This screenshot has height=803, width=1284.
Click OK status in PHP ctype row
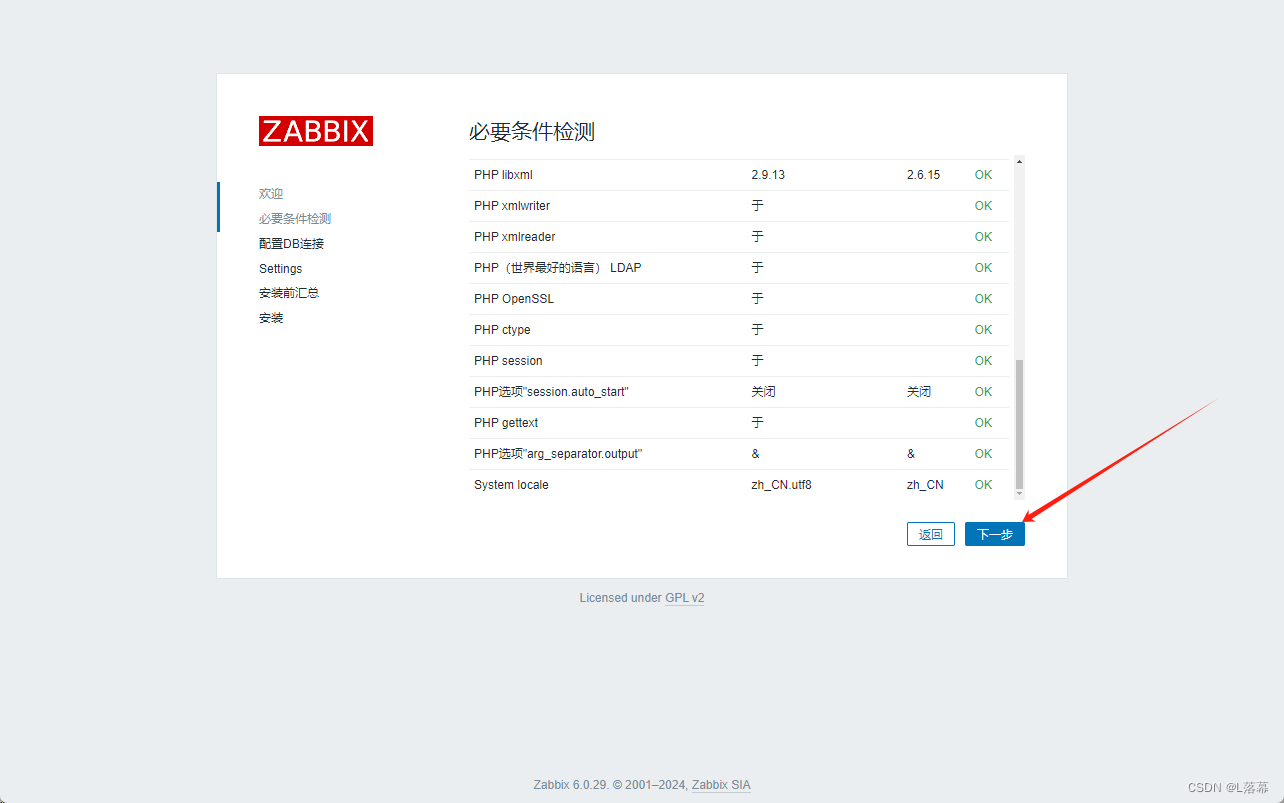(984, 330)
